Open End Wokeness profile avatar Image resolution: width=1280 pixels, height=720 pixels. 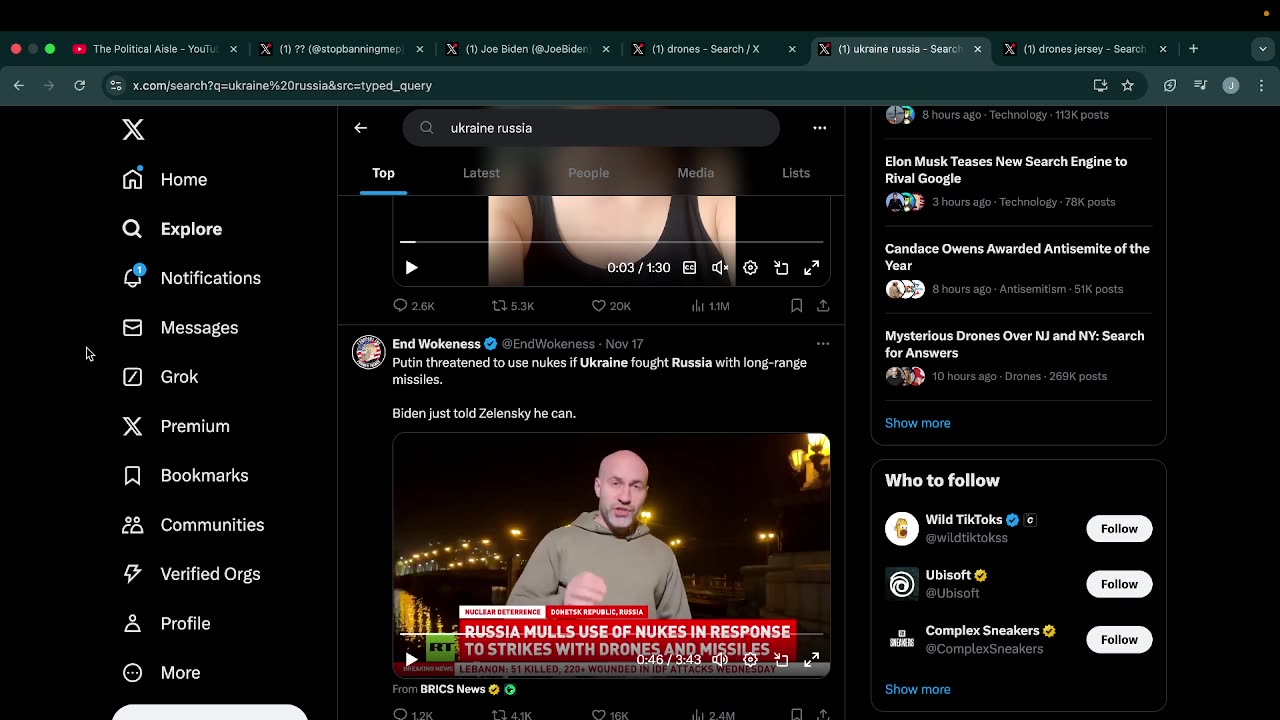(x=369, y=352)
